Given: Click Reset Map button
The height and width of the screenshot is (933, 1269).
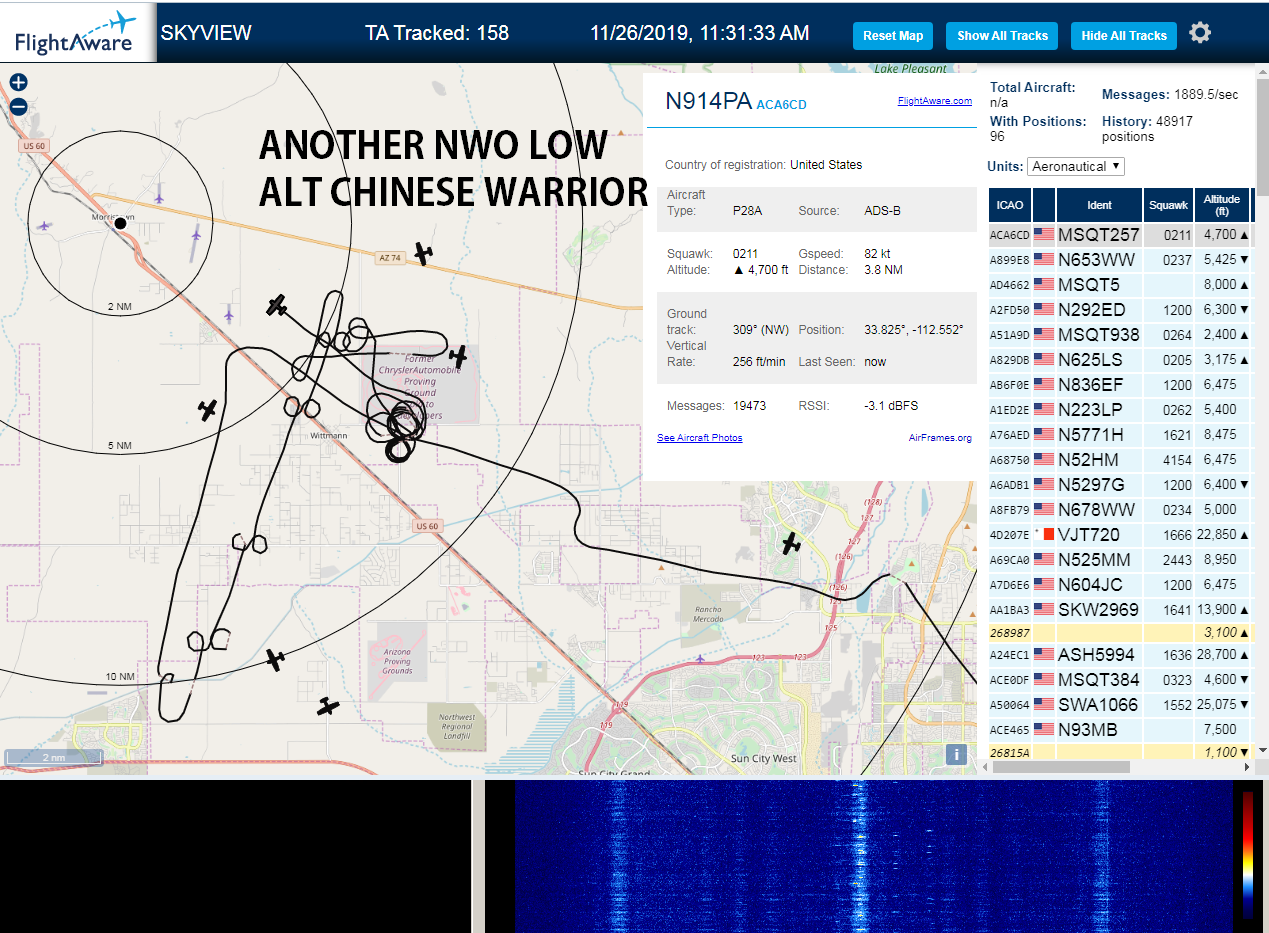Looking at the screenshot, I should click(893, 35).
